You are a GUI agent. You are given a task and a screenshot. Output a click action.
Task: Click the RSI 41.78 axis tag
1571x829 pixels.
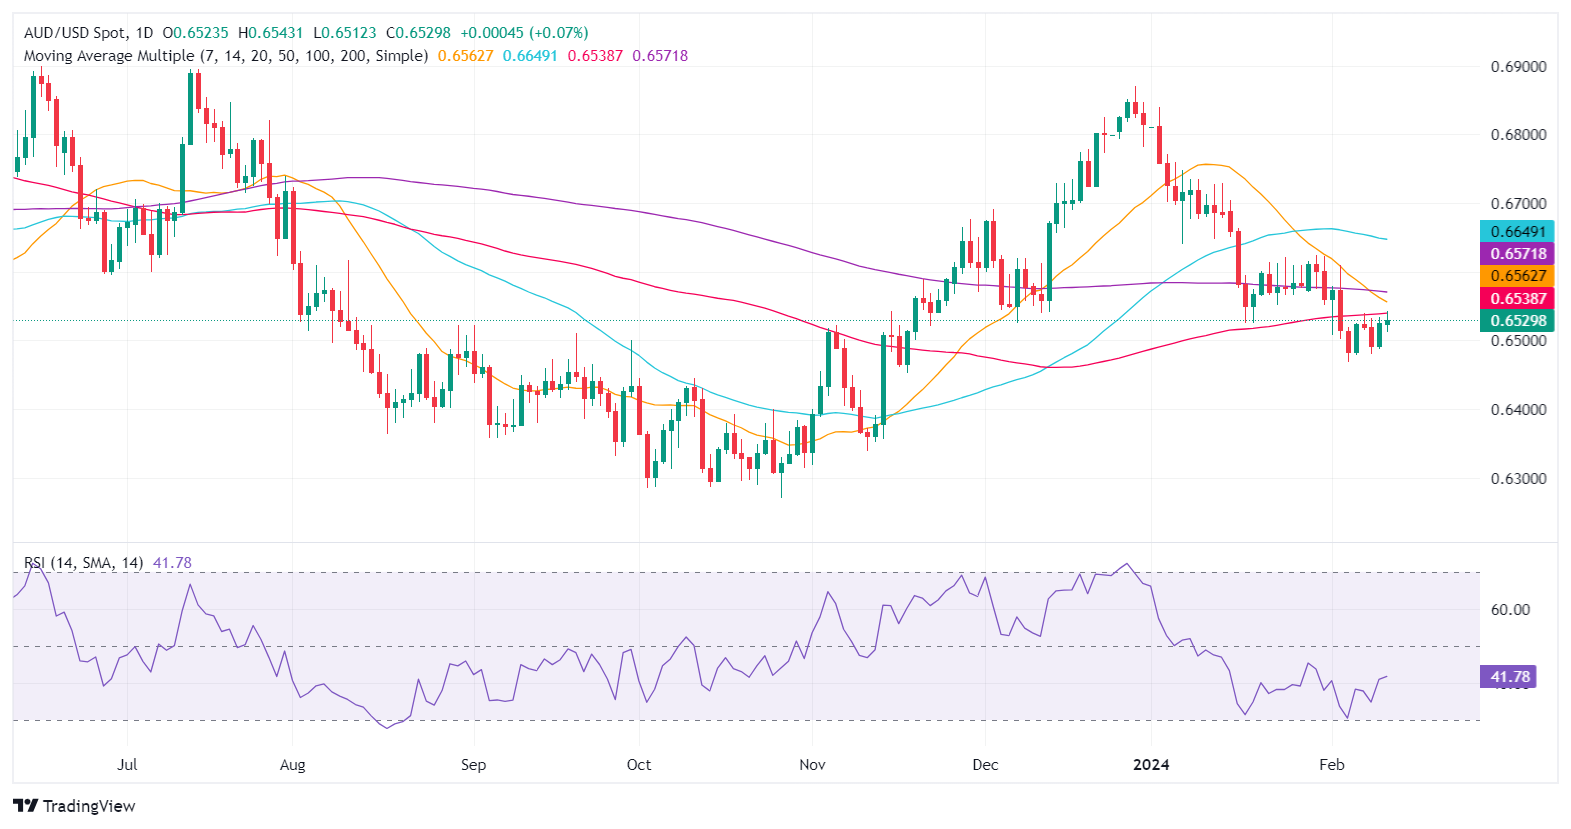pyautogui.click(x=1509, y=677)
